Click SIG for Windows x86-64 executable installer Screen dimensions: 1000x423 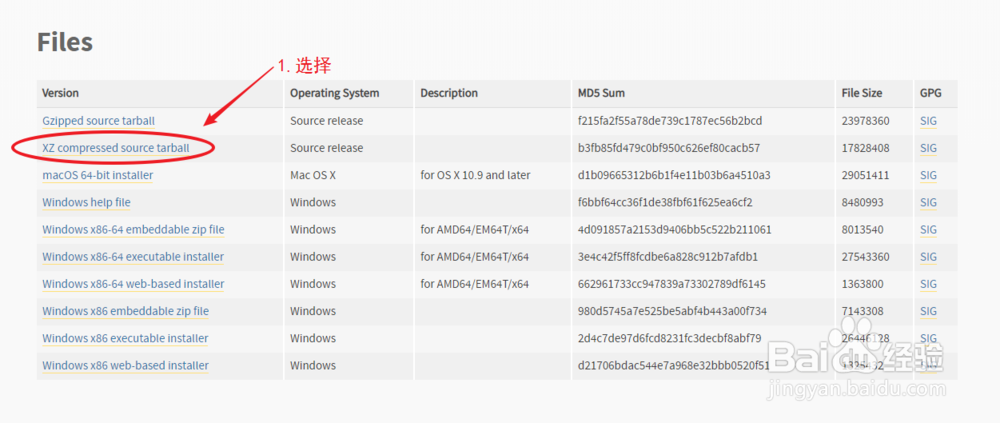(928, 257)
